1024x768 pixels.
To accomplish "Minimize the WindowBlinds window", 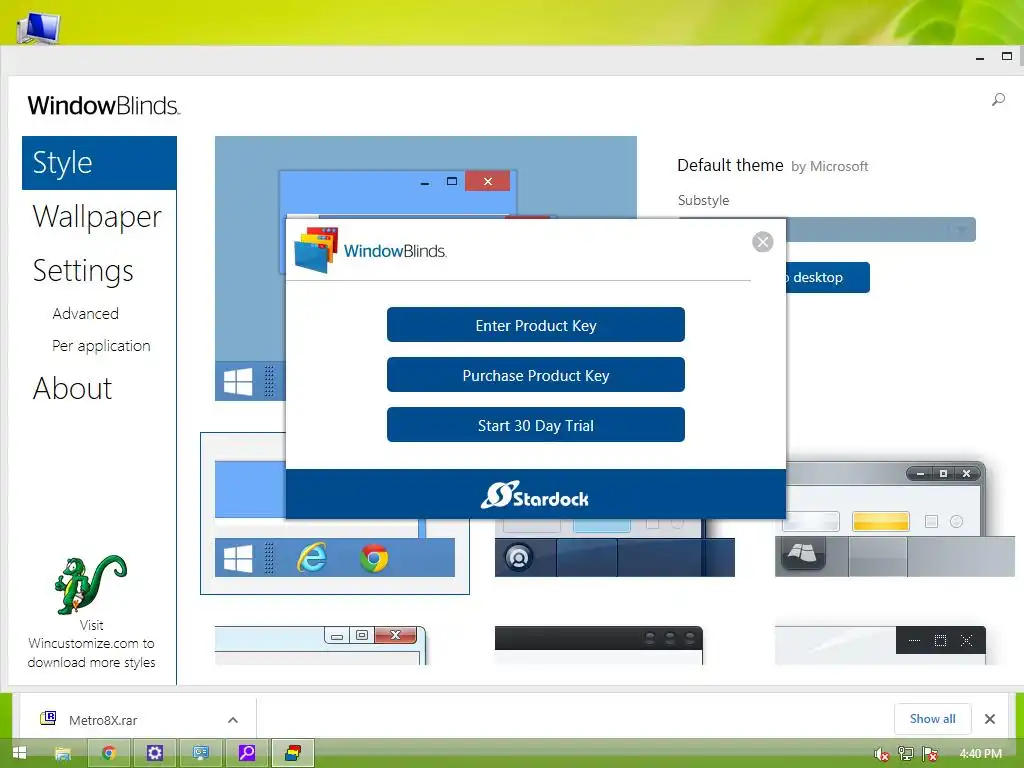I will pos(980,57).
